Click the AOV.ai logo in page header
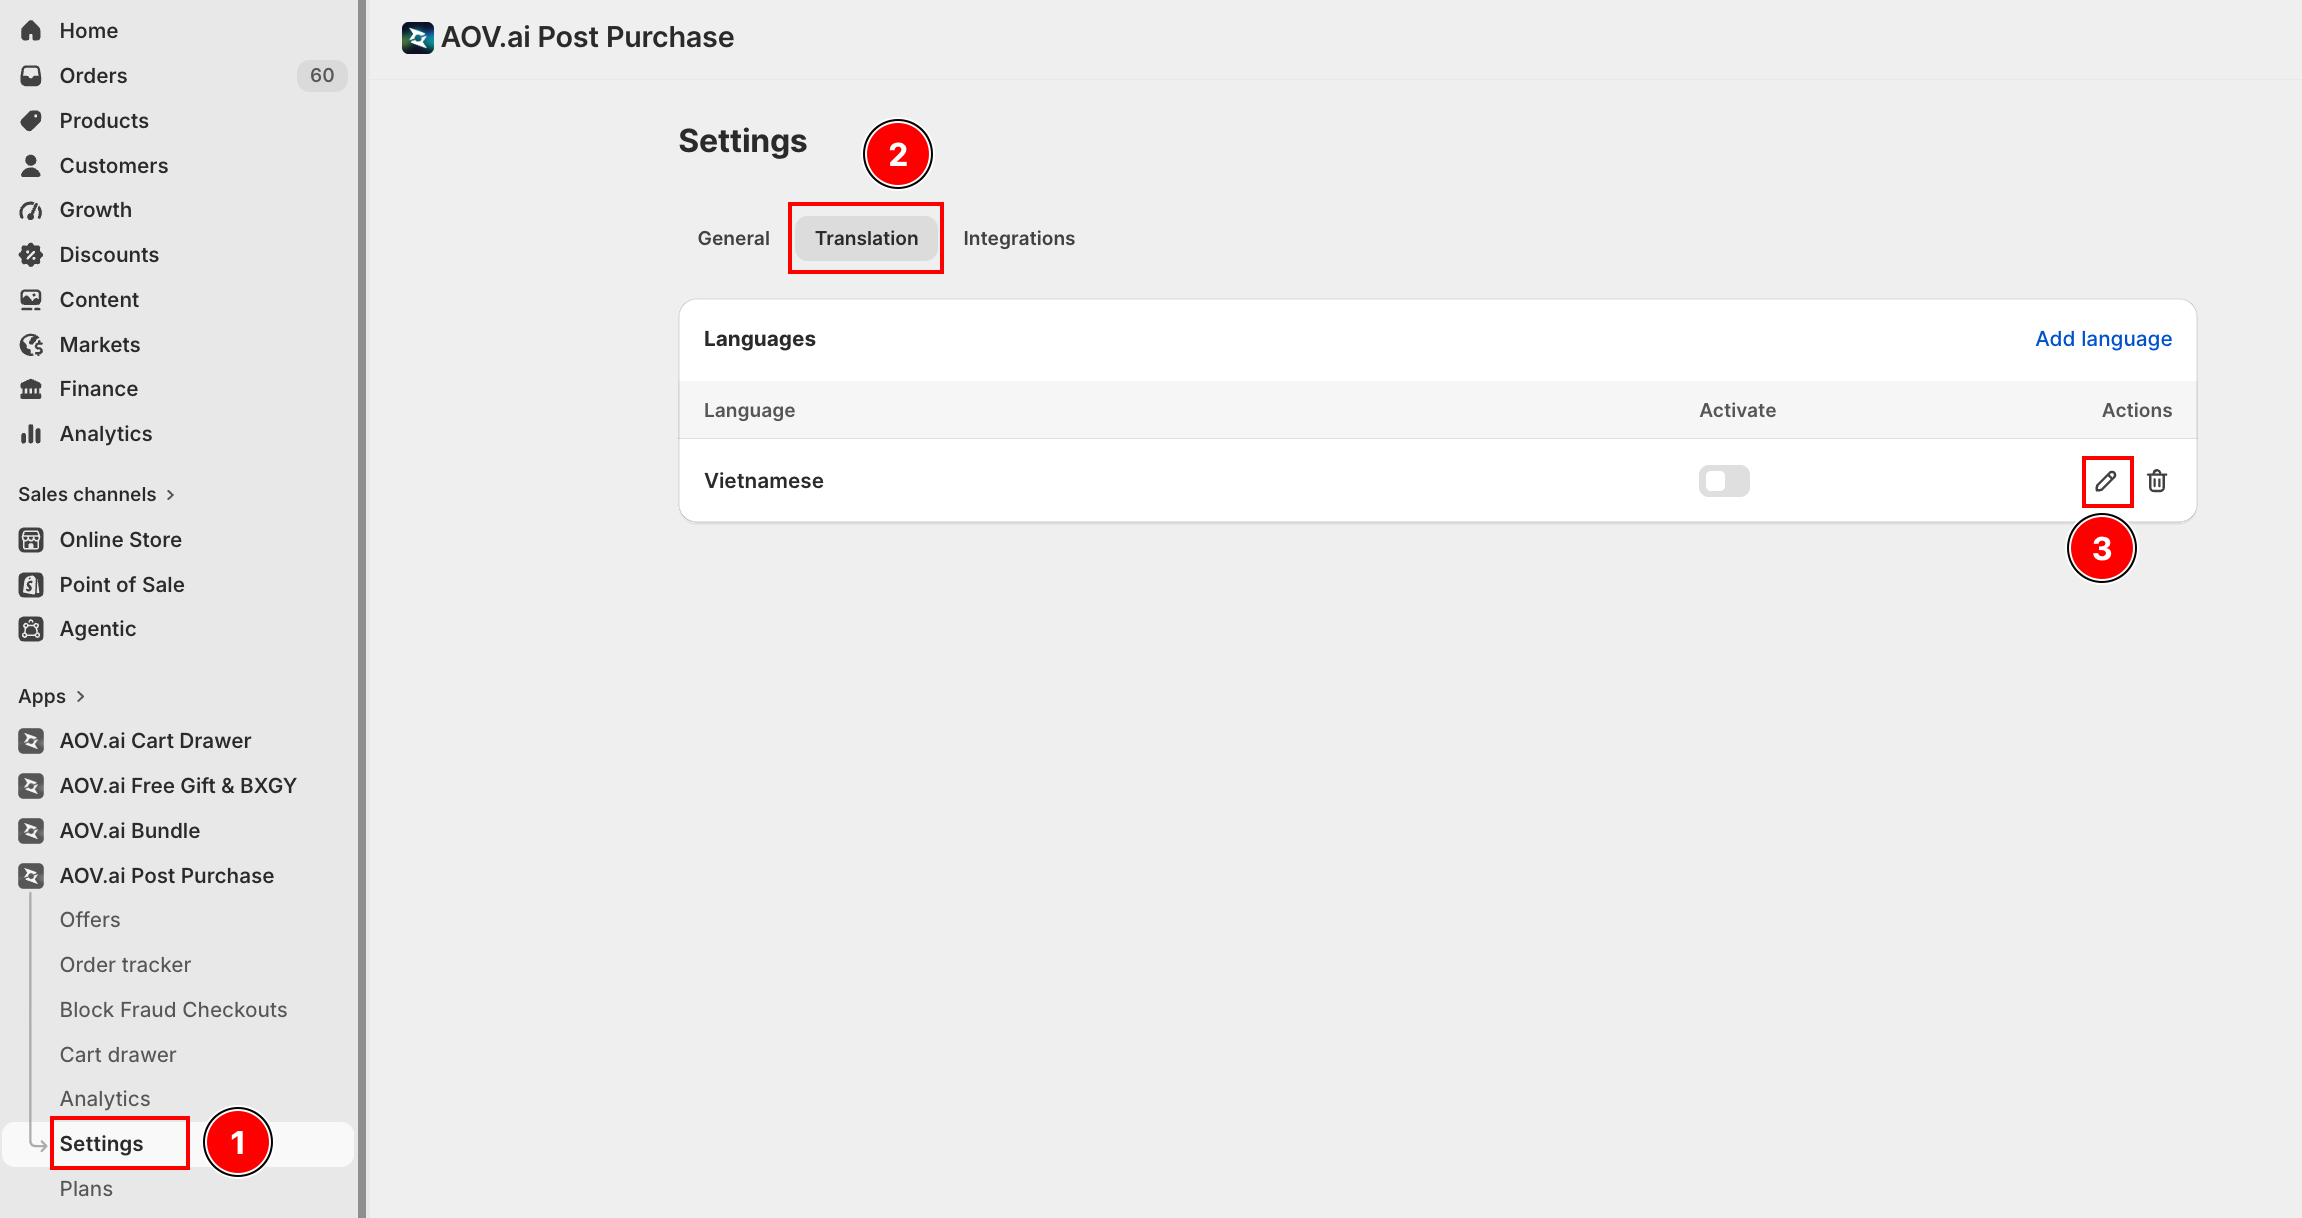Image resolution: width=2302 pixels, height=1218 pixels. point(418,38)
